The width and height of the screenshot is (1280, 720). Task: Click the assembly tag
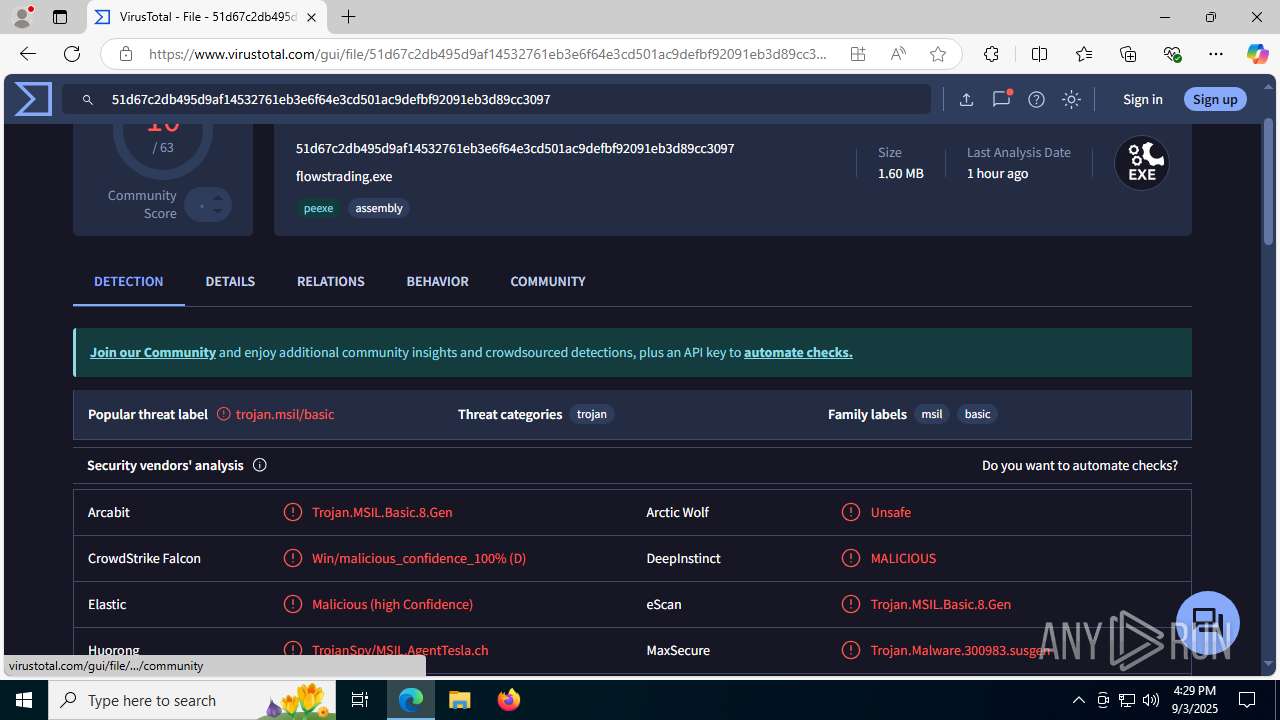[379, 208]
